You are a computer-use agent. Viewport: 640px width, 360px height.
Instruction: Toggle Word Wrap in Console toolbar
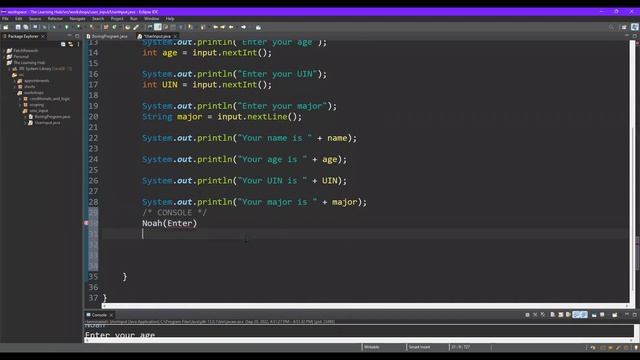(569, 315)
